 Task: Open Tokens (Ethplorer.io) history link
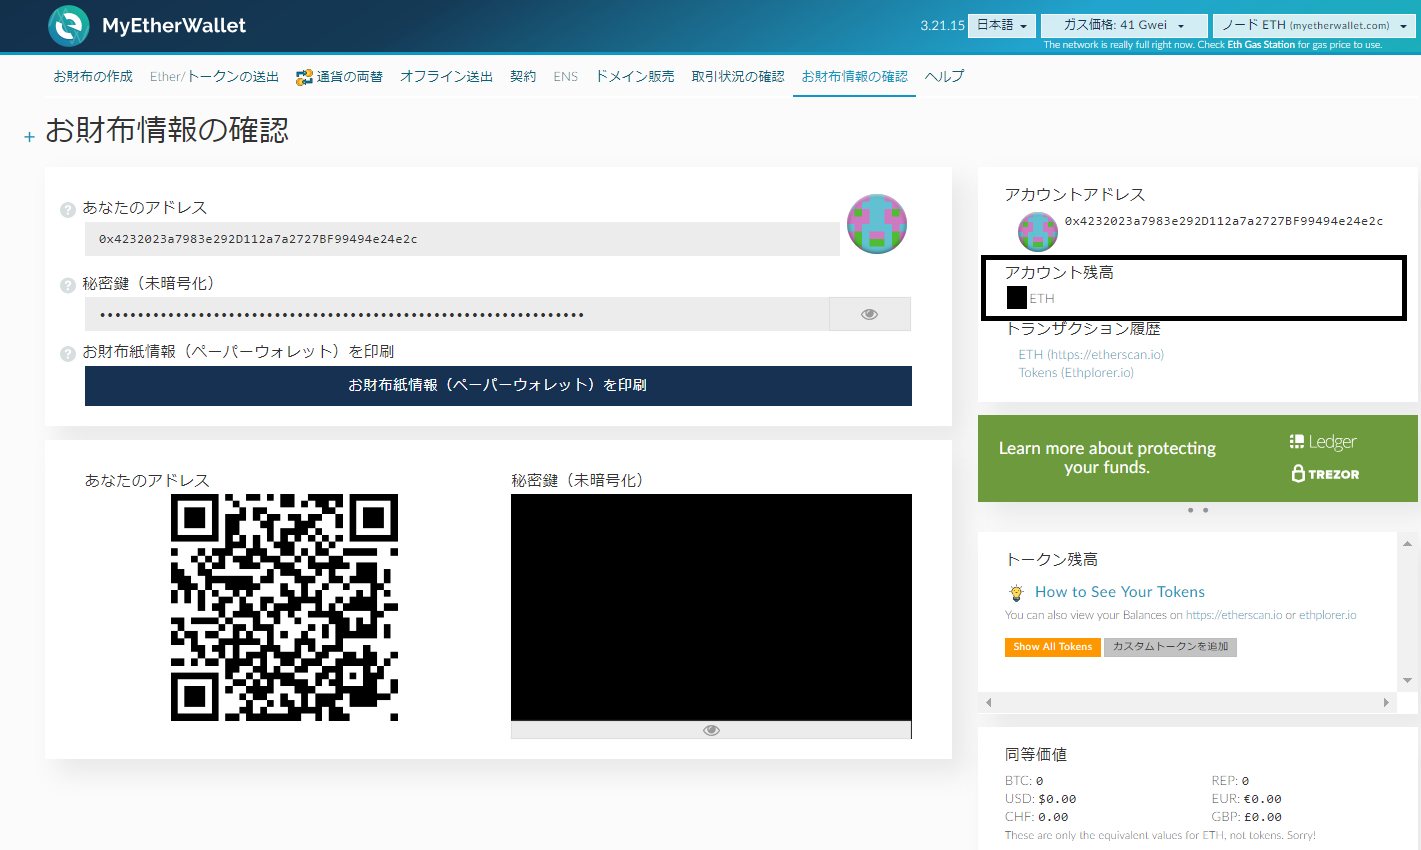[1076, 372]
